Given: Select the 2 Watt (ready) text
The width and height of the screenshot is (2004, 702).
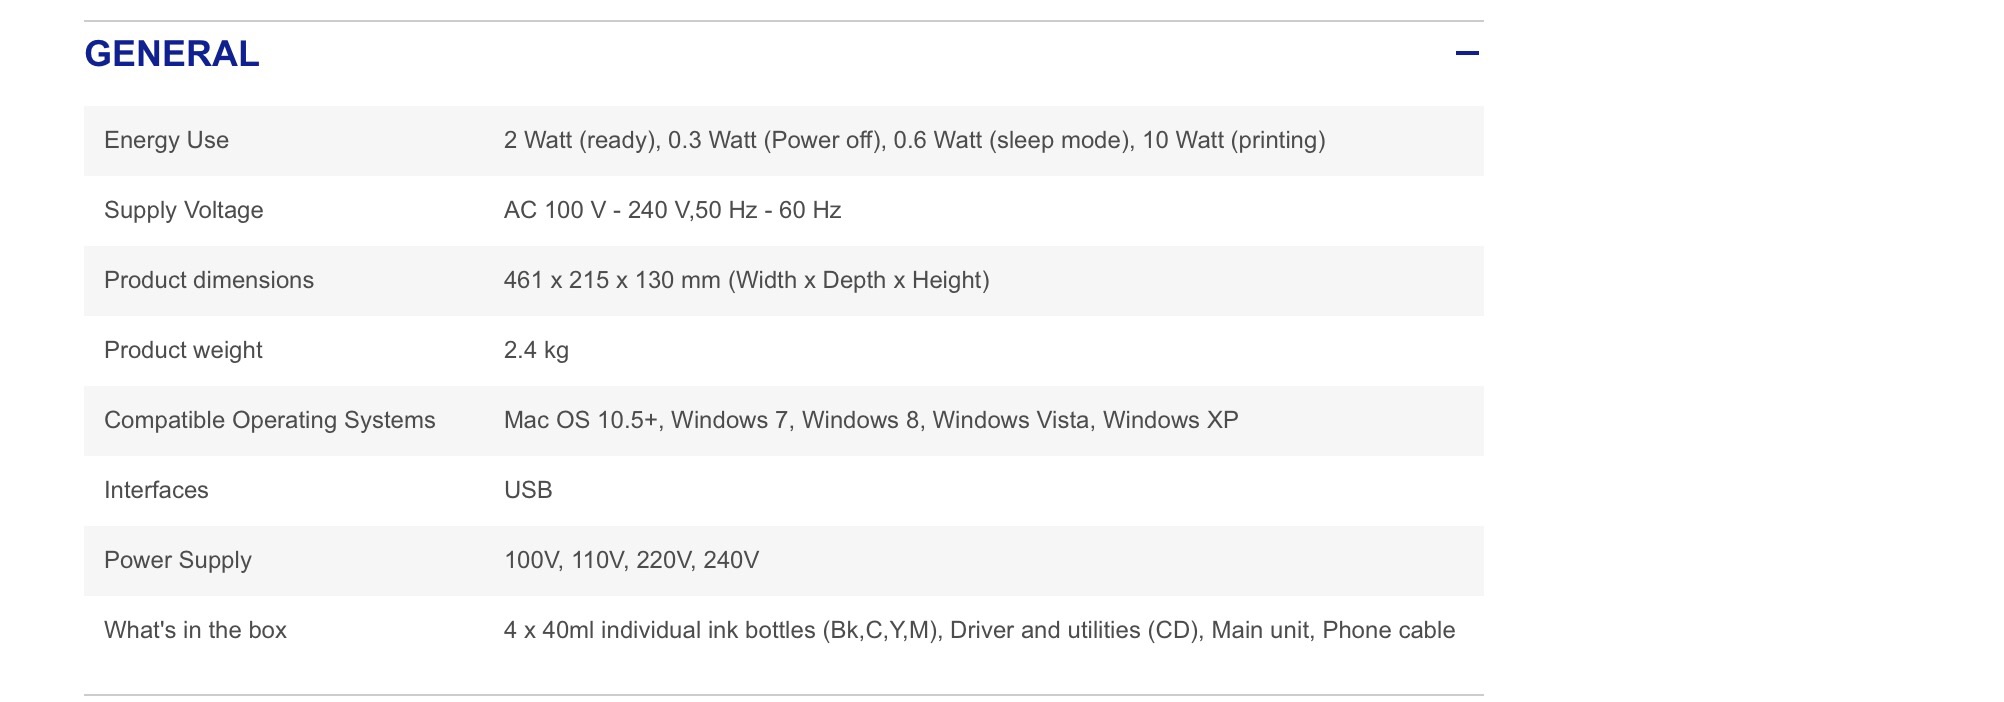Looking at the screenshot, I should (580, 140).
